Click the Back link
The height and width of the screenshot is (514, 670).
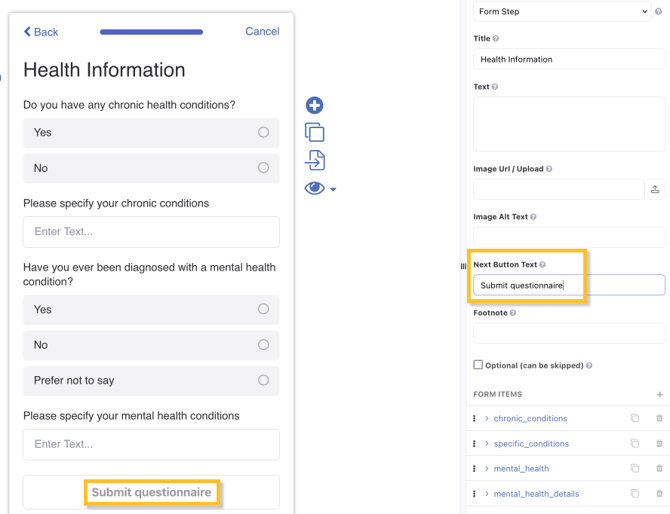(x=41, y=32)
